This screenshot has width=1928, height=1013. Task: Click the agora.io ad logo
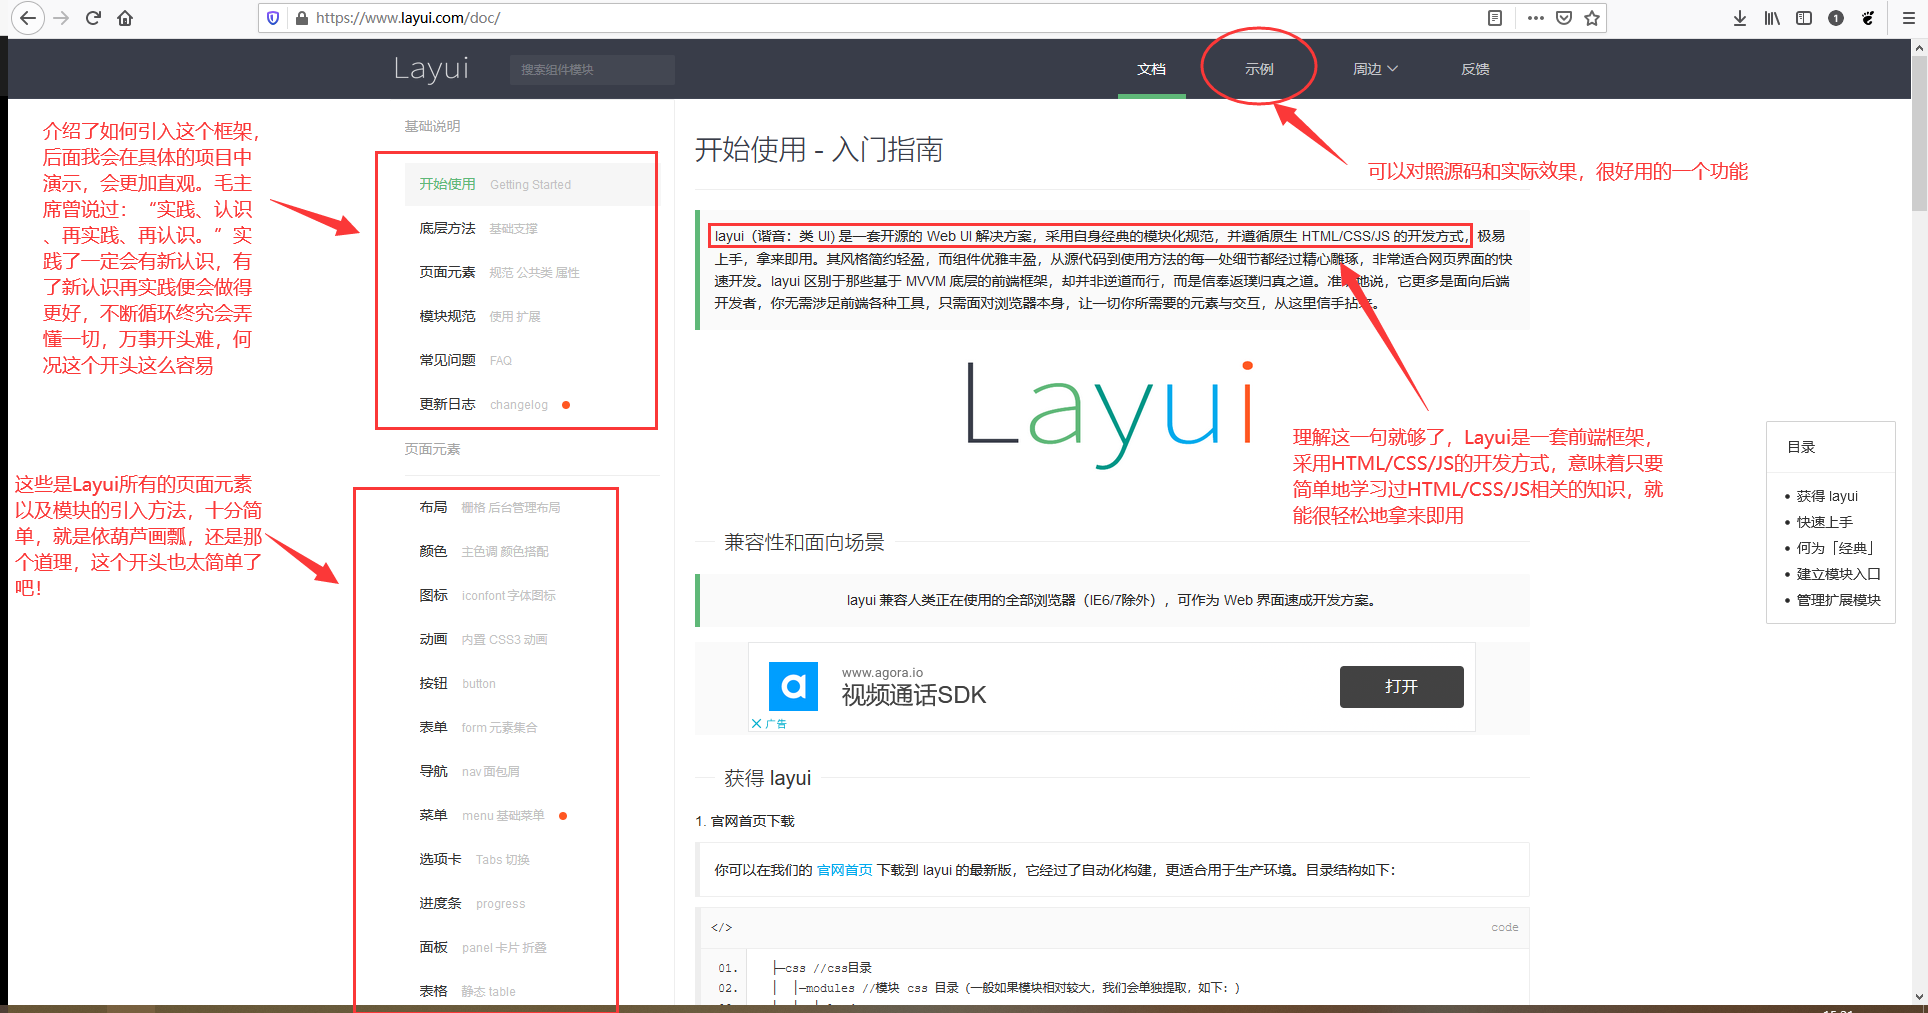[x=793, y=687]
